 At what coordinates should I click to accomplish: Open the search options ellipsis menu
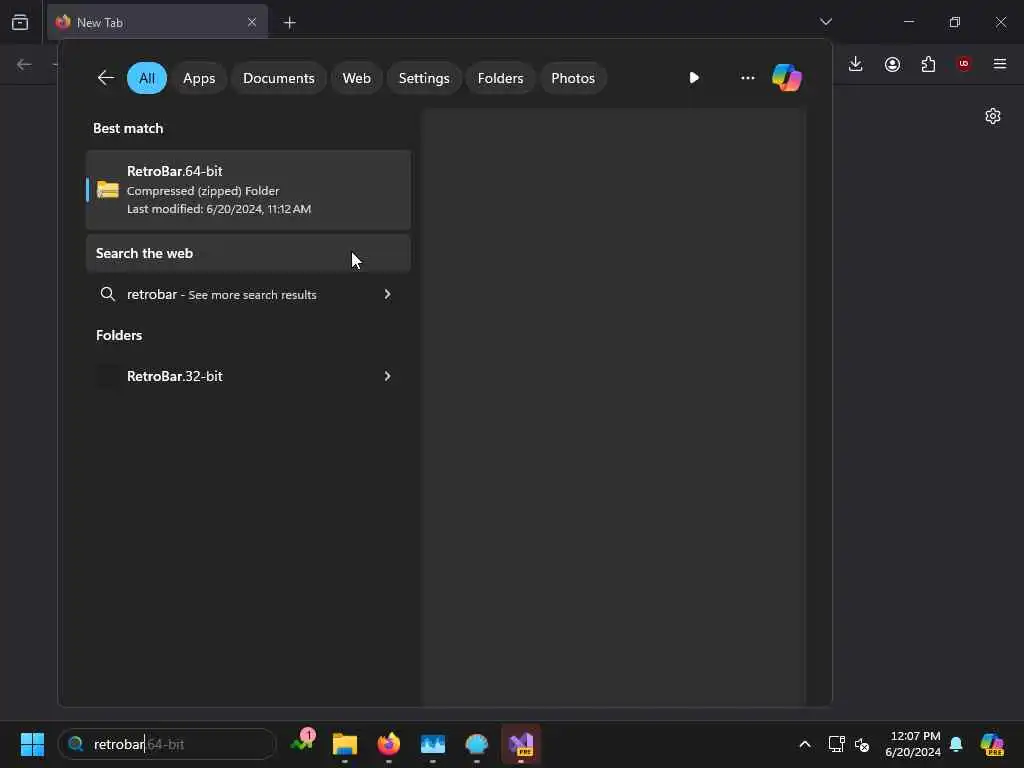(x=748, y=78)
